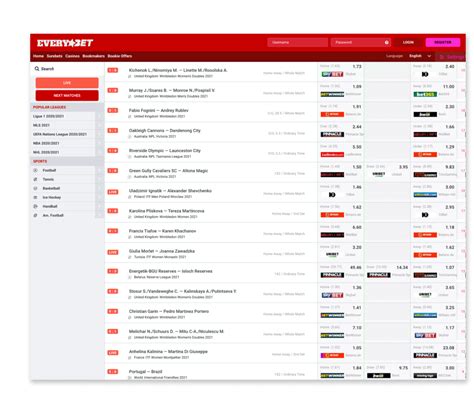The image size is (474, 414).
Task: Open the Bookie Offers menu item
Action: click(x=120, y=56)
